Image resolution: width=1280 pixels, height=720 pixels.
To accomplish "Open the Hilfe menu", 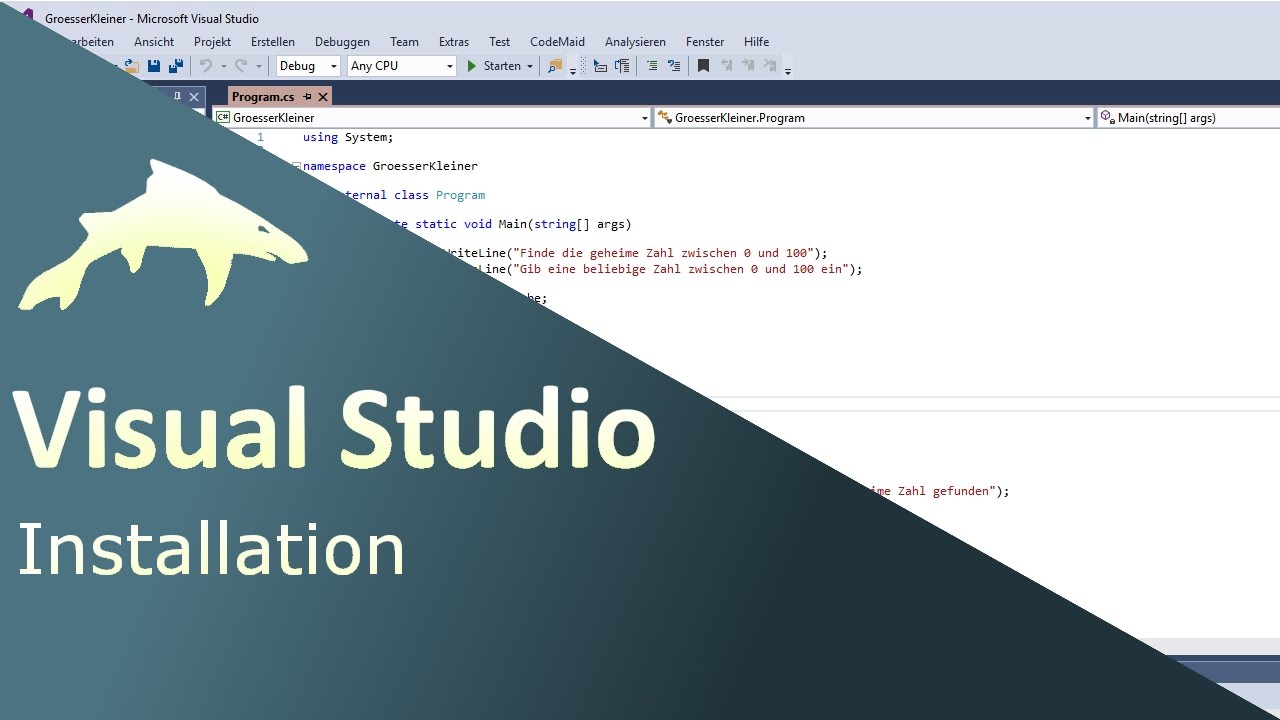I will pos(756,42).
